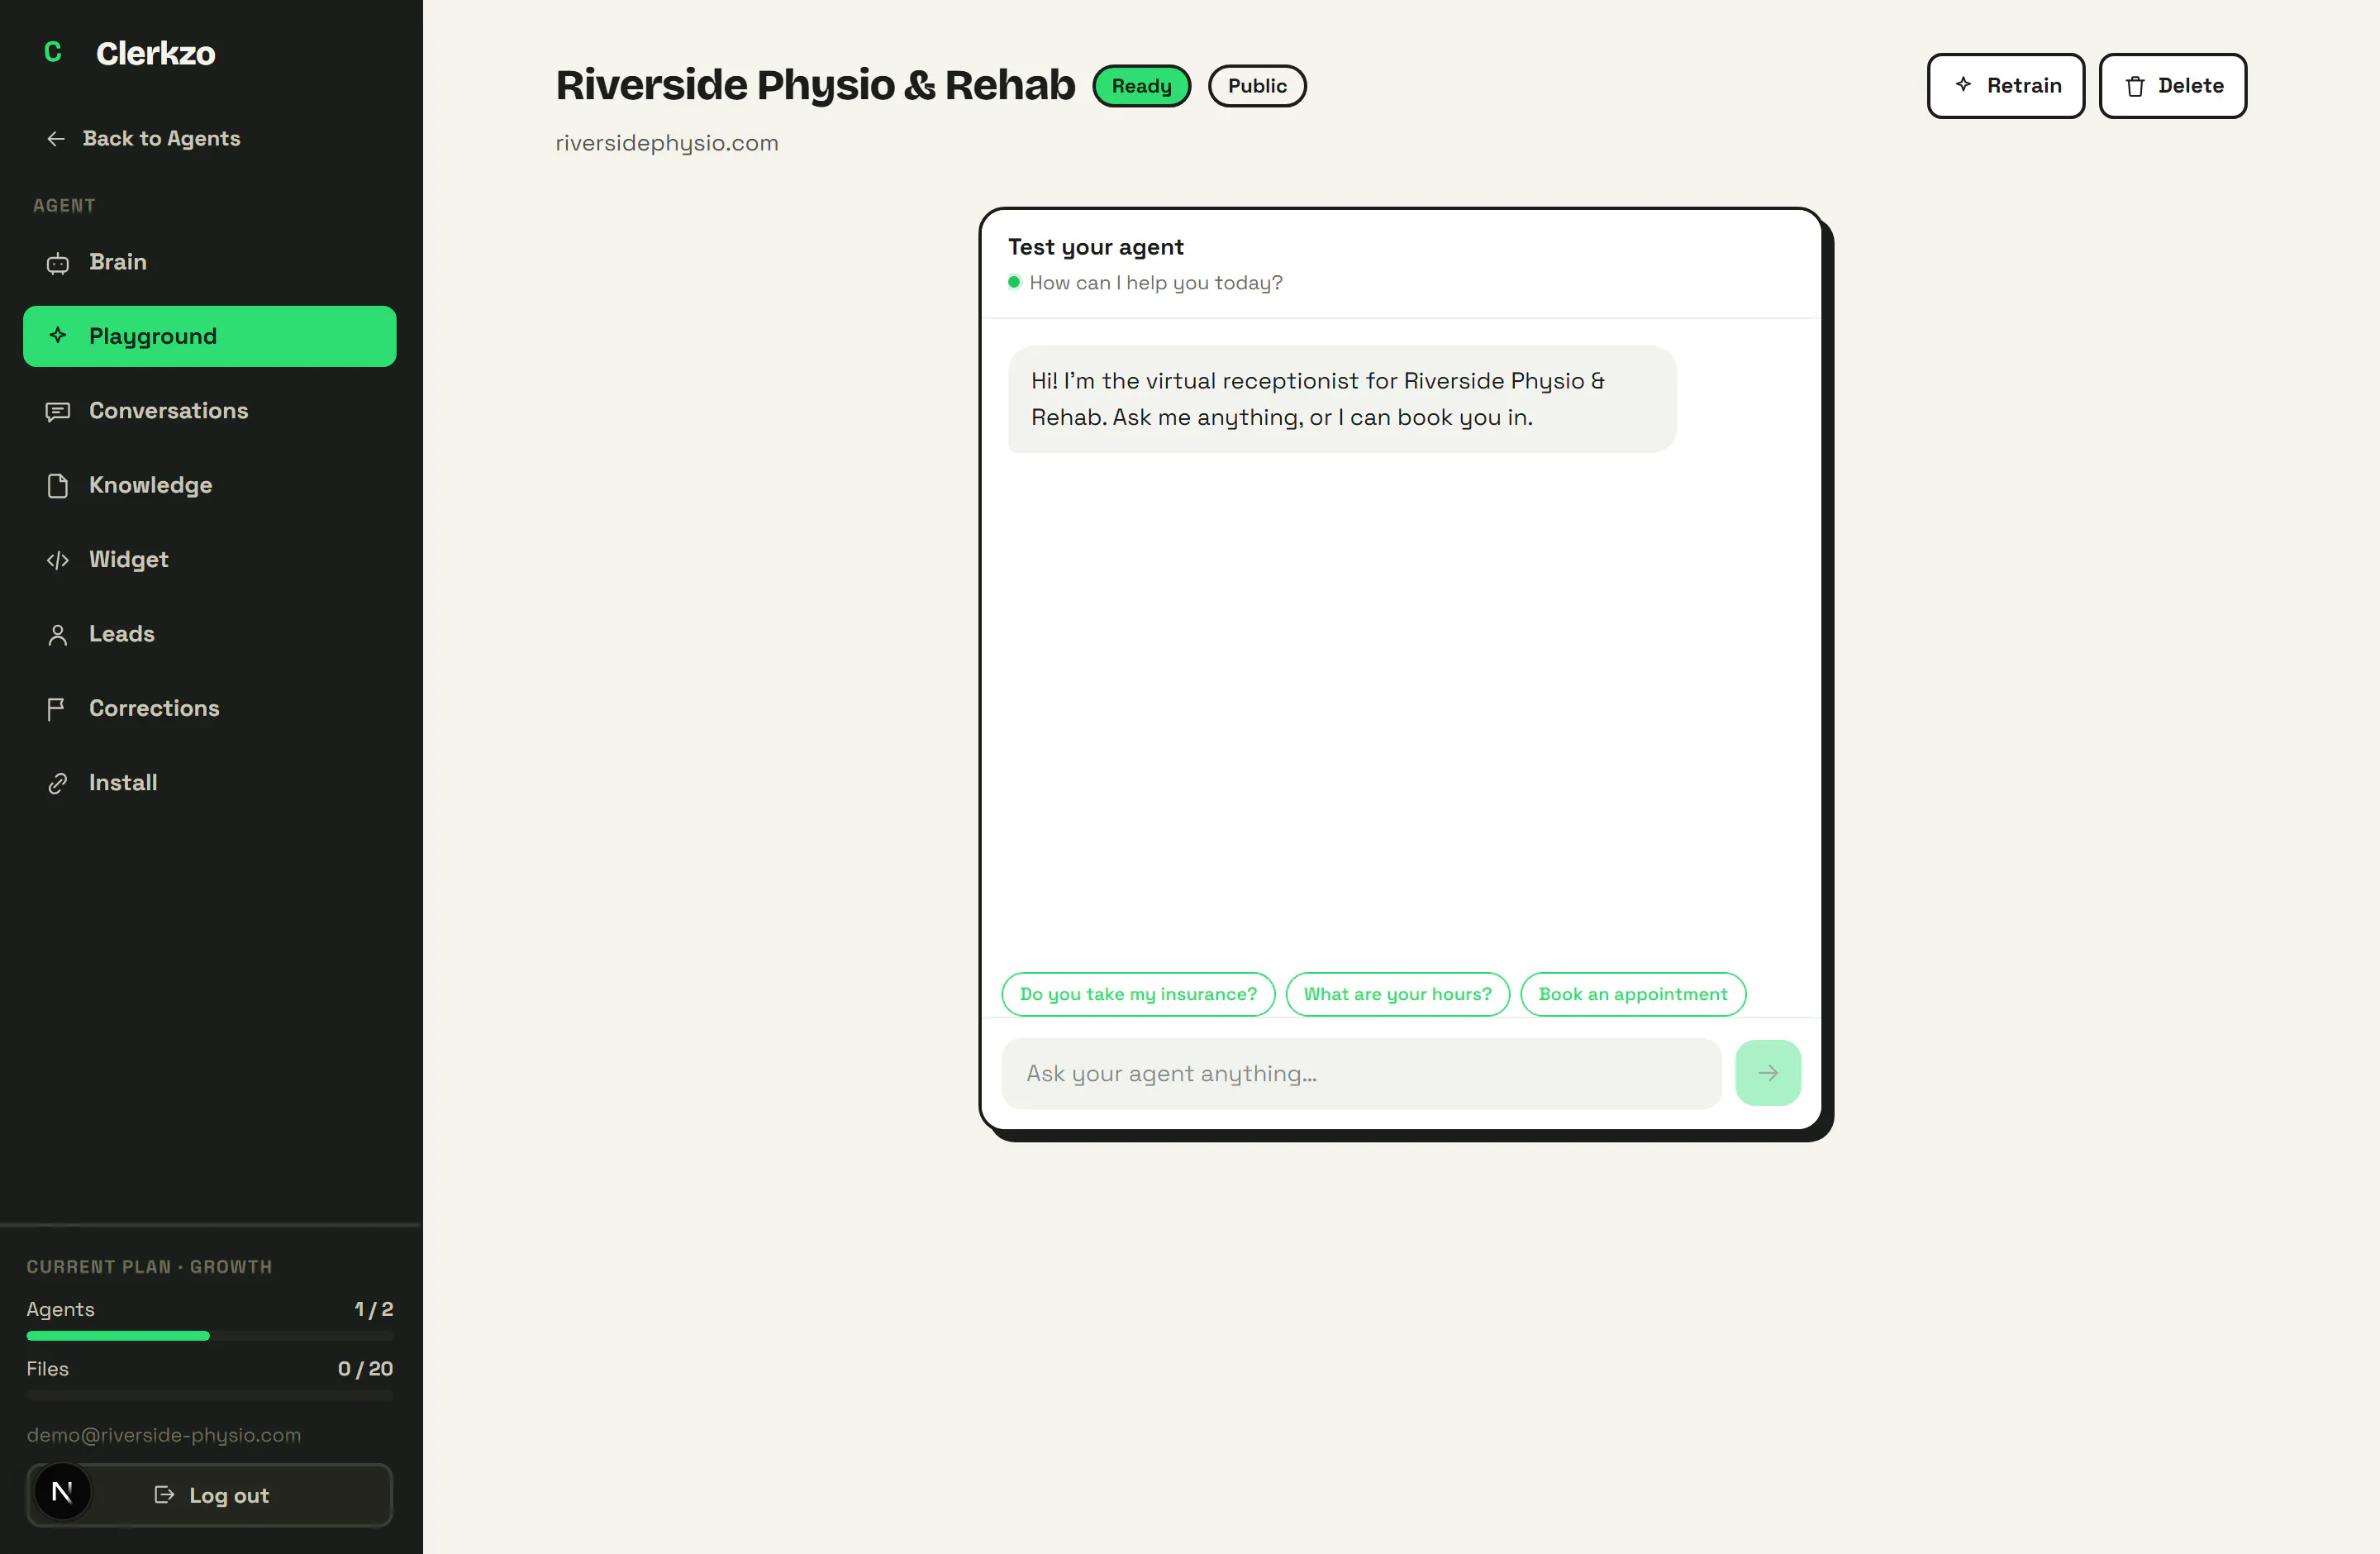Click the Corrections flag icon
This screenshot has height=1554, width=2380.
click(x=56, y=709)
